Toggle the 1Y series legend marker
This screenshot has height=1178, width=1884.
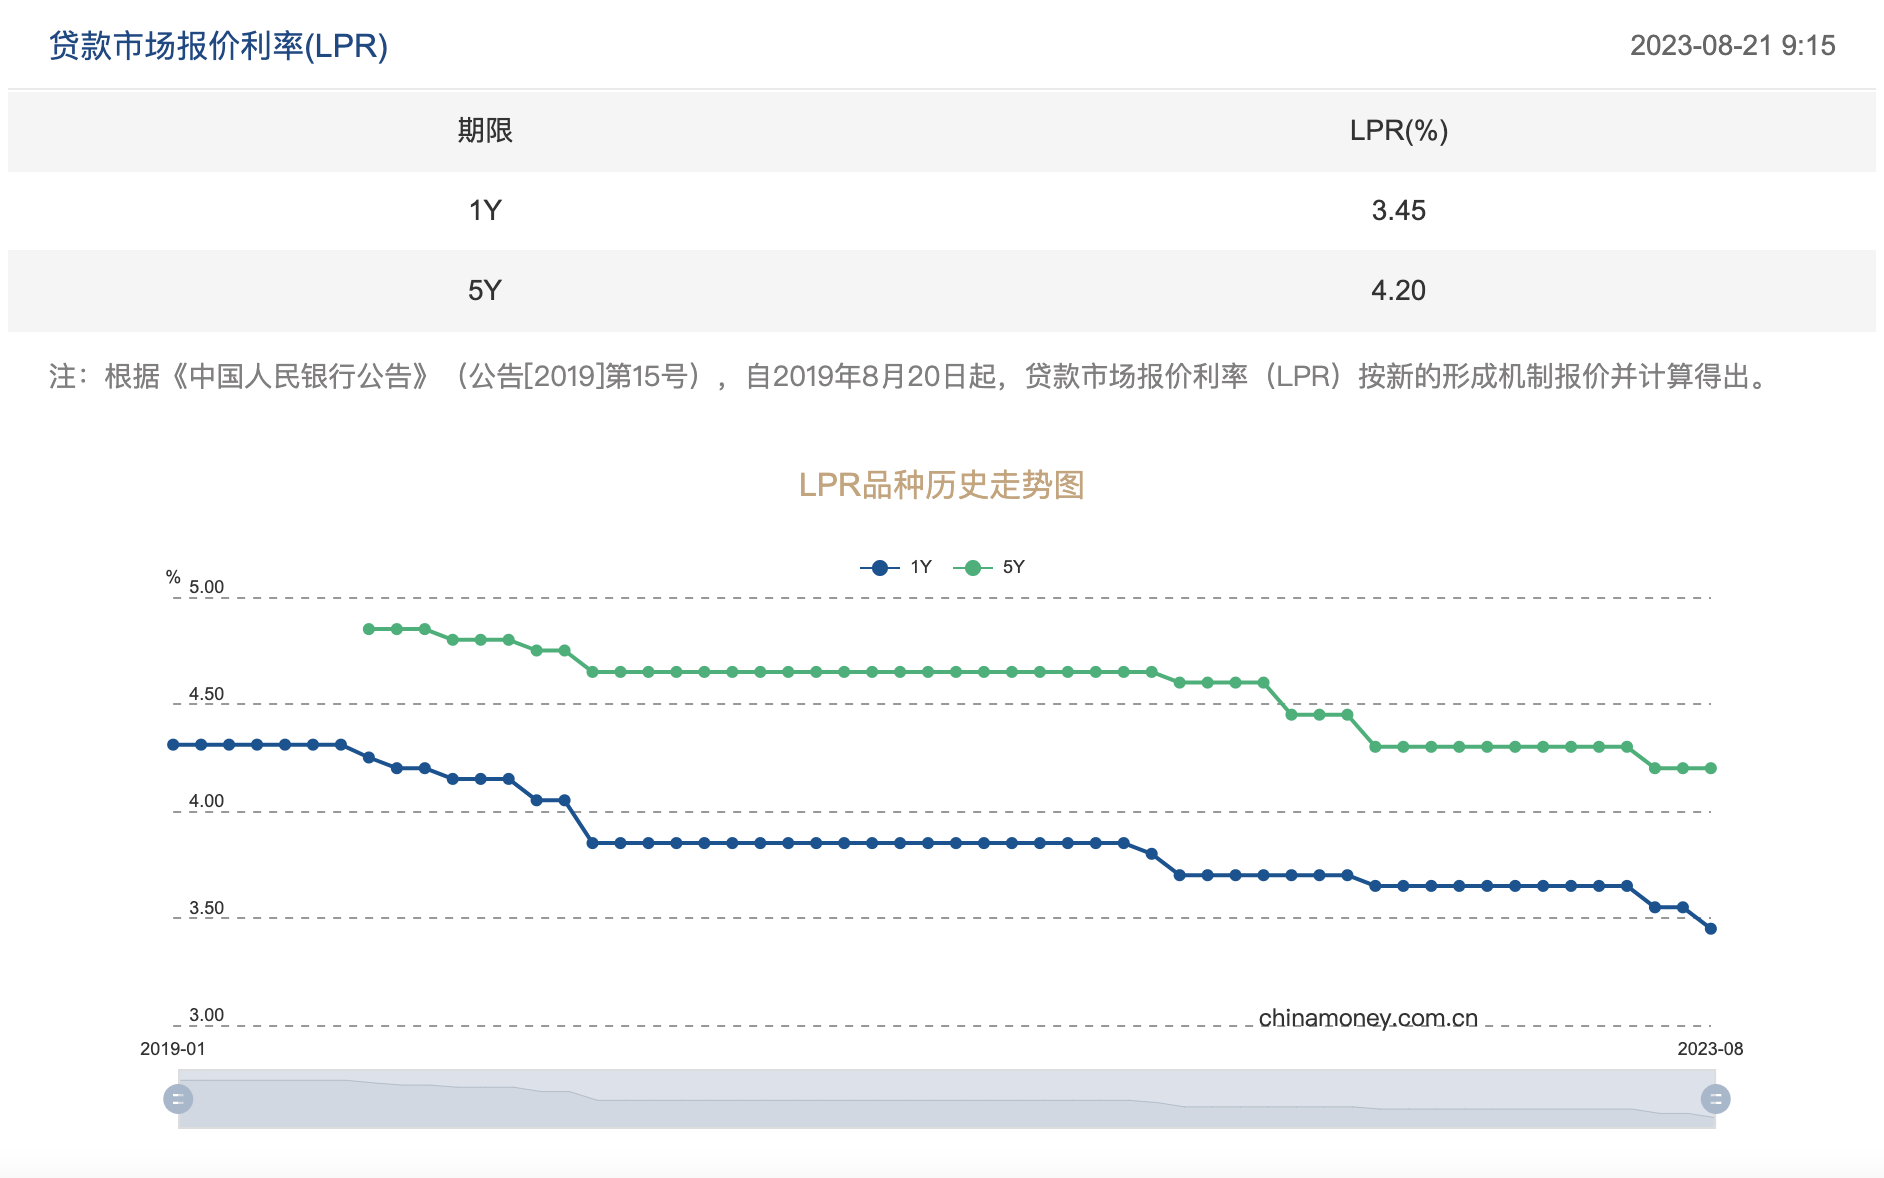[880, 568]
